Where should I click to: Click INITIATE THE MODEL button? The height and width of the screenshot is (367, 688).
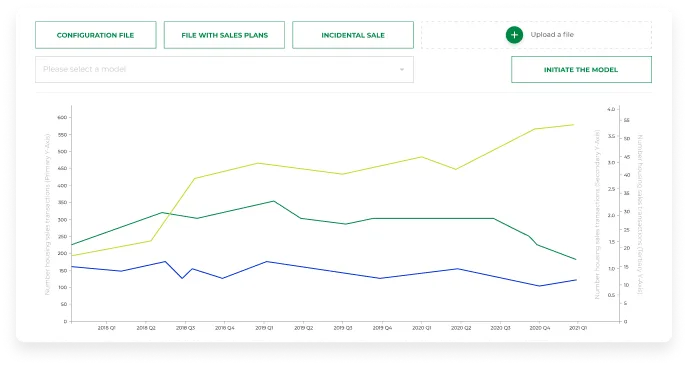tap(581, 69)
